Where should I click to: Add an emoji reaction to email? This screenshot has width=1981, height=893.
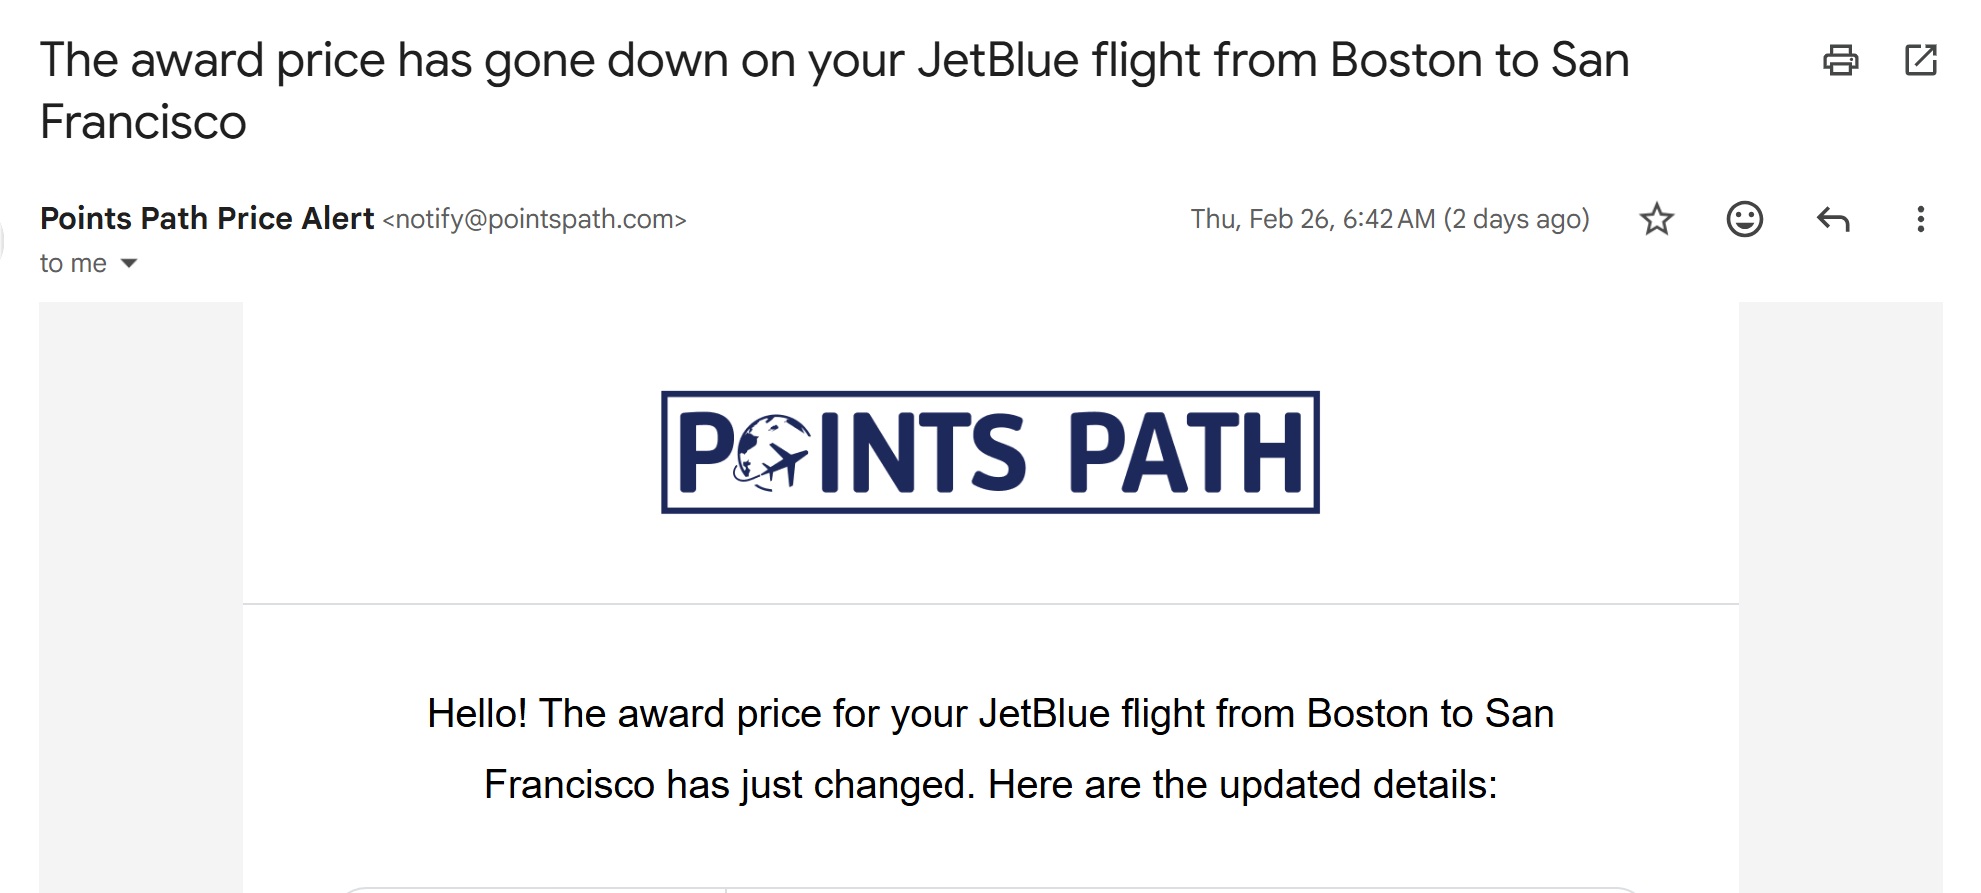[1744, 219]
